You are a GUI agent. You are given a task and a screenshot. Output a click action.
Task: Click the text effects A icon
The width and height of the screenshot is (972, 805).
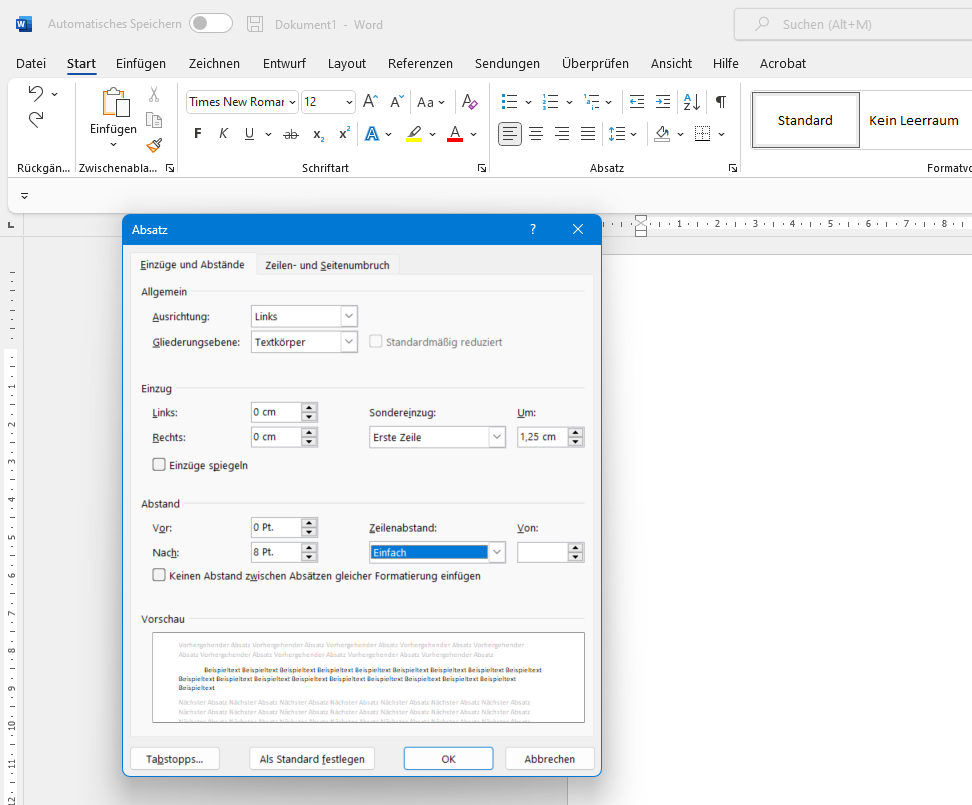click(372, 134)
